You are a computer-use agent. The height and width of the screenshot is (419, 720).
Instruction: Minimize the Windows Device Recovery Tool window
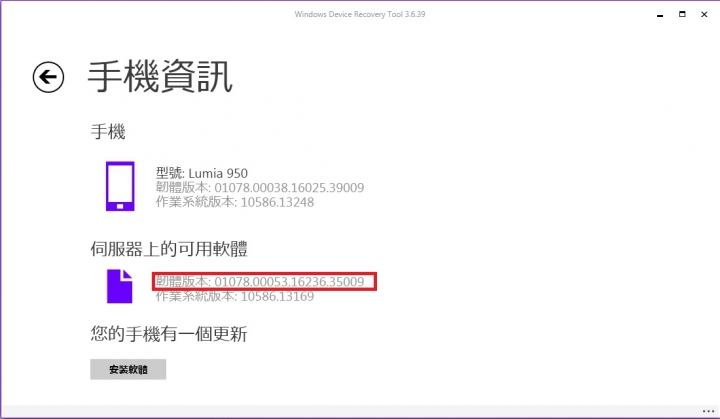click(660, 15)
